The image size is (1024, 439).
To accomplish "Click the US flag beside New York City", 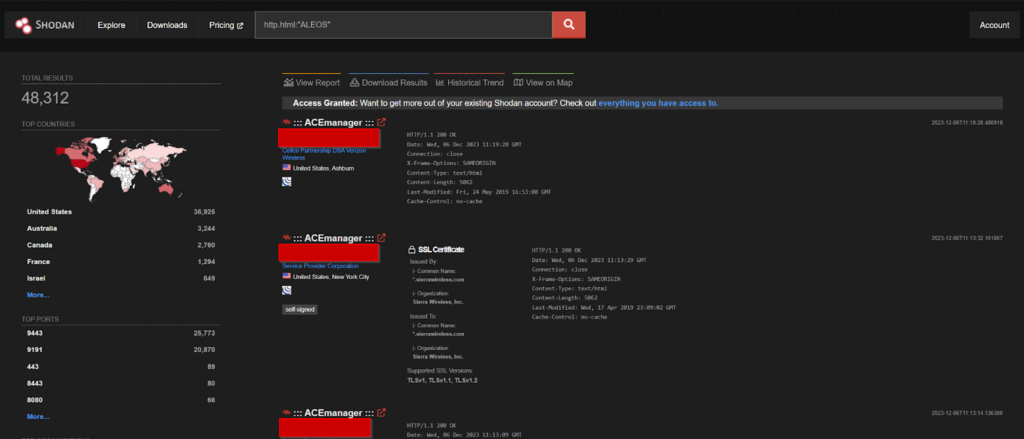I will point(286,276).
